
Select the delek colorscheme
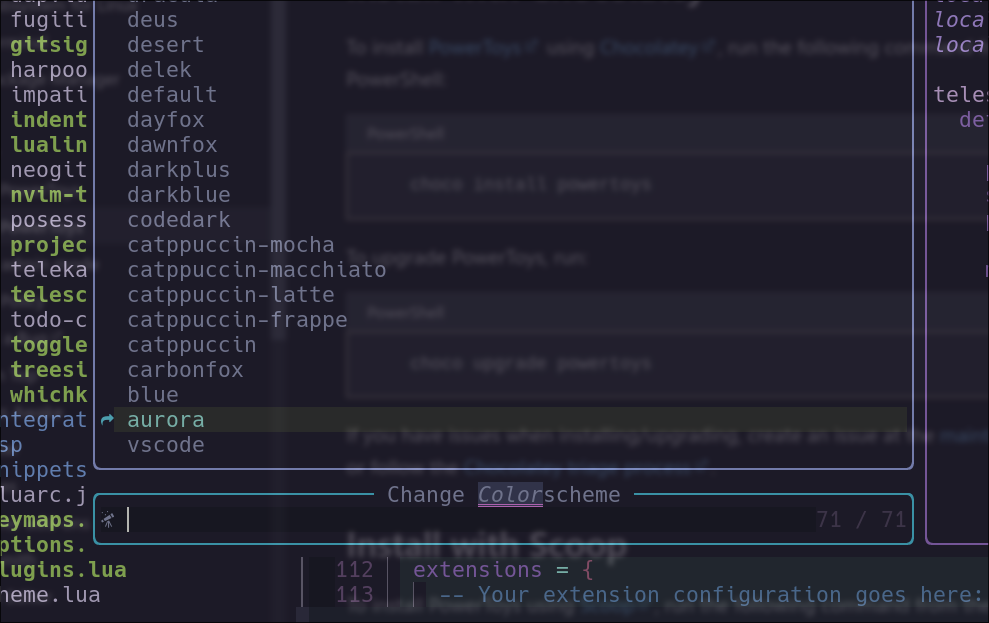click(x=159, y=70)
